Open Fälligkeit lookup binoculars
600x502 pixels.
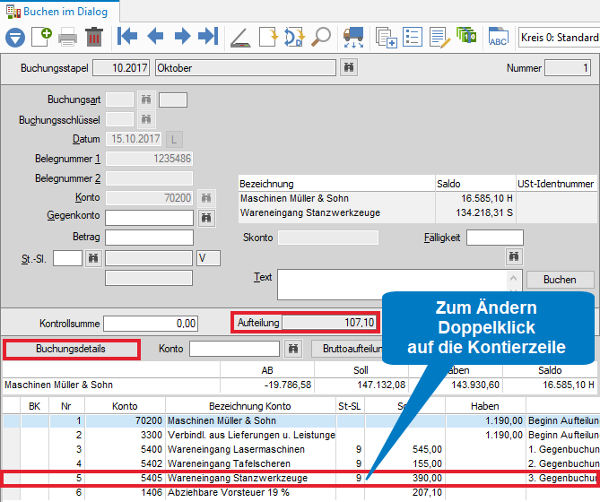click(514, 256)
